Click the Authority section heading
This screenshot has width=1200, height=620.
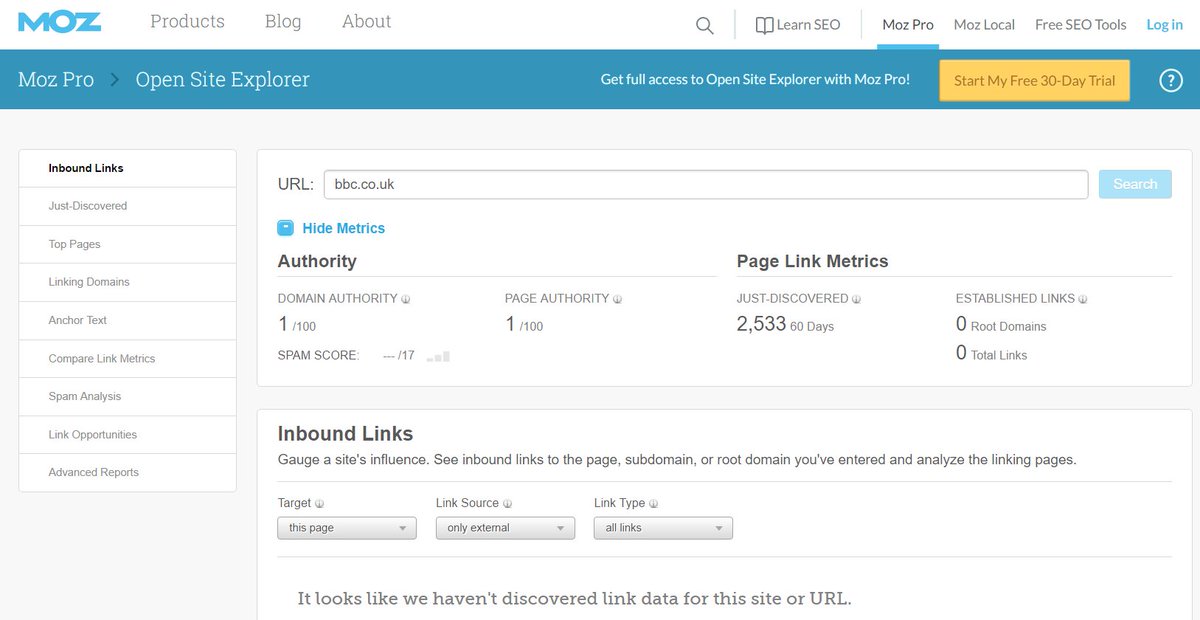tap(317, 261)
